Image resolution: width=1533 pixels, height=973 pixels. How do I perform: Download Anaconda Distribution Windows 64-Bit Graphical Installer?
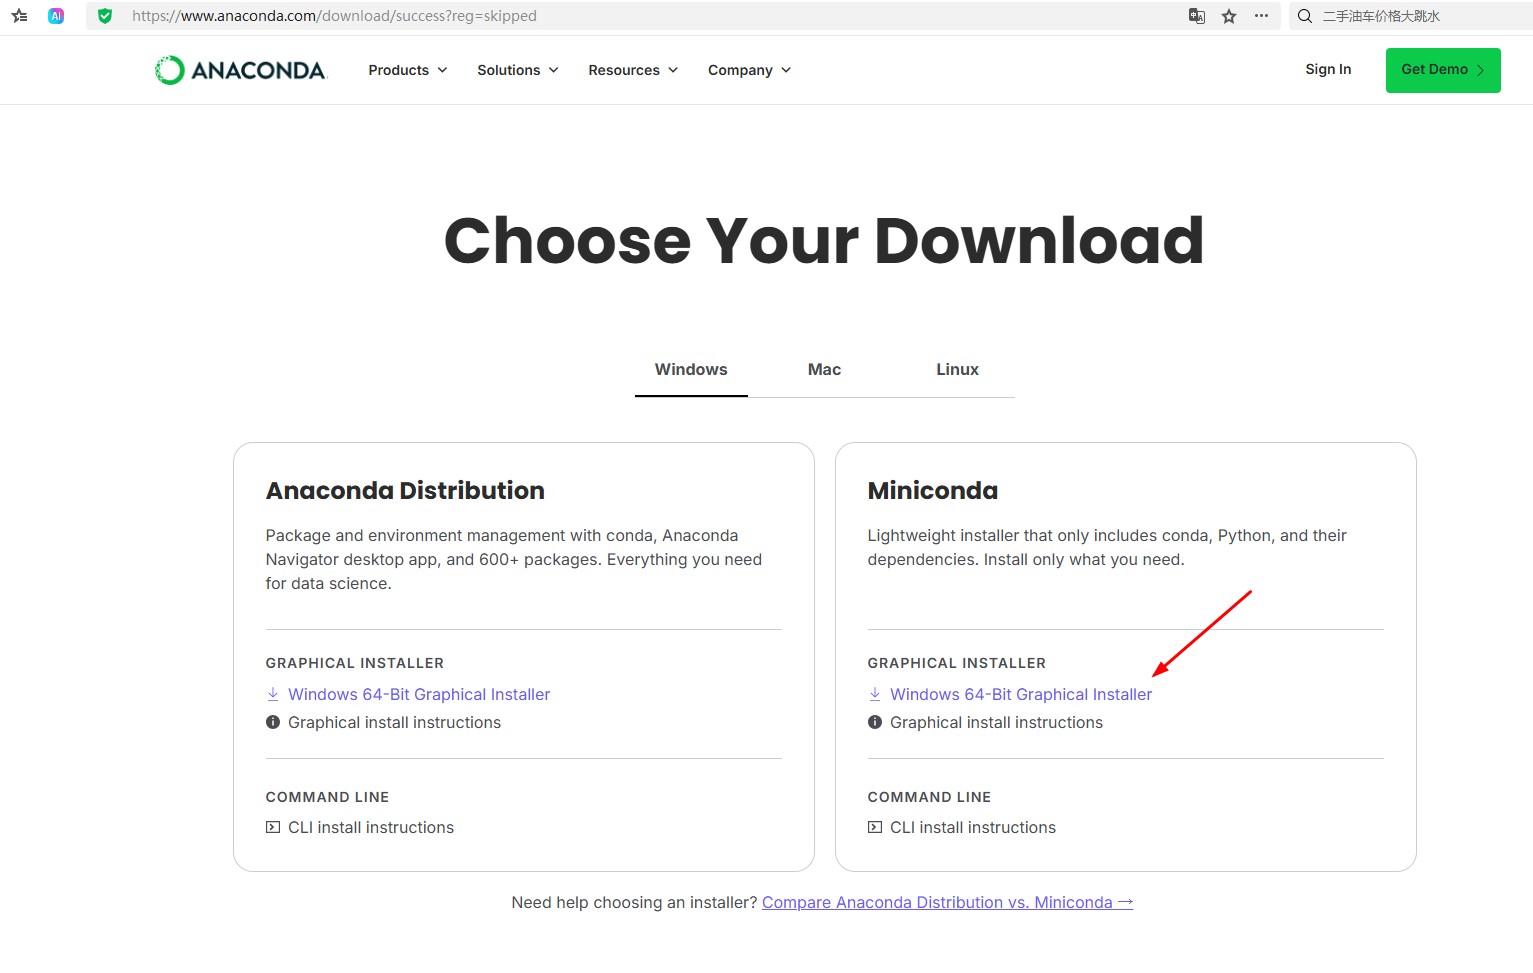point(419,694)
